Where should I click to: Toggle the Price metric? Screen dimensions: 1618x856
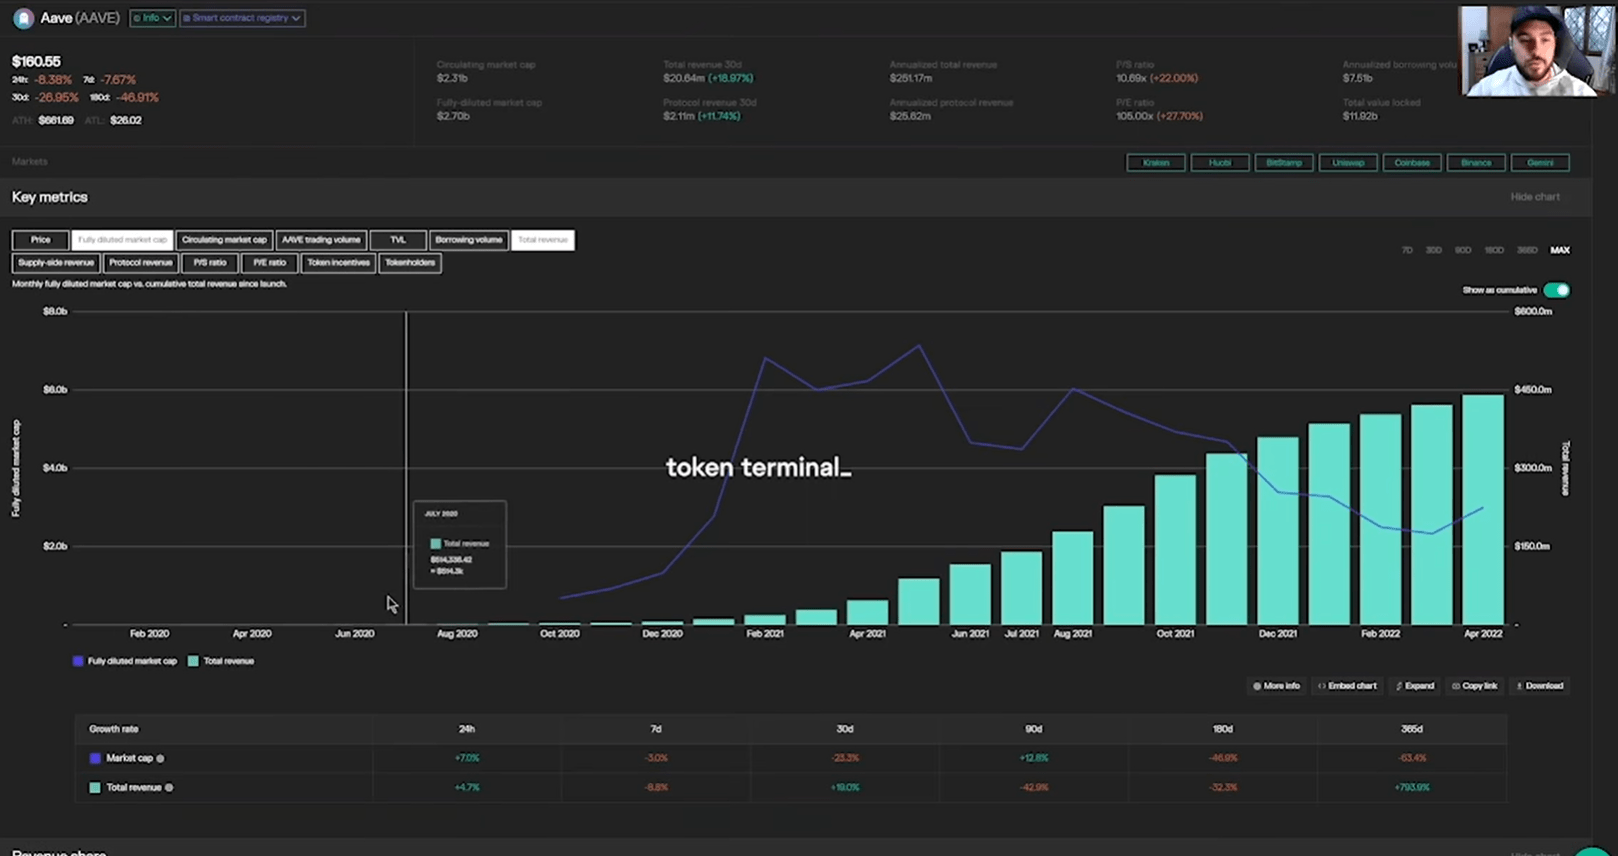click(x=40, y=240)
